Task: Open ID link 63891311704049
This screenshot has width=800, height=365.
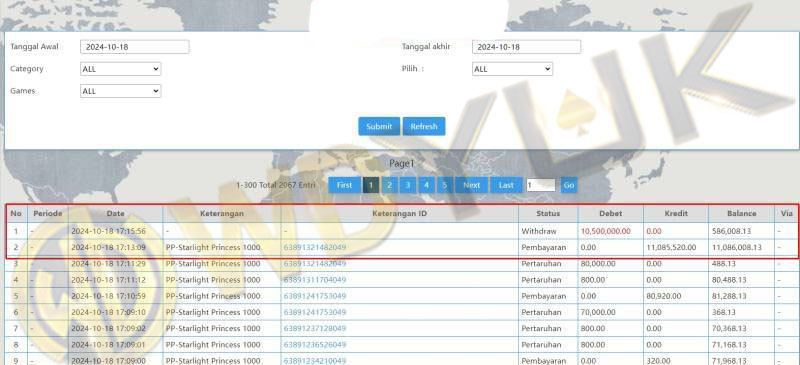Action: coord(315,280)
